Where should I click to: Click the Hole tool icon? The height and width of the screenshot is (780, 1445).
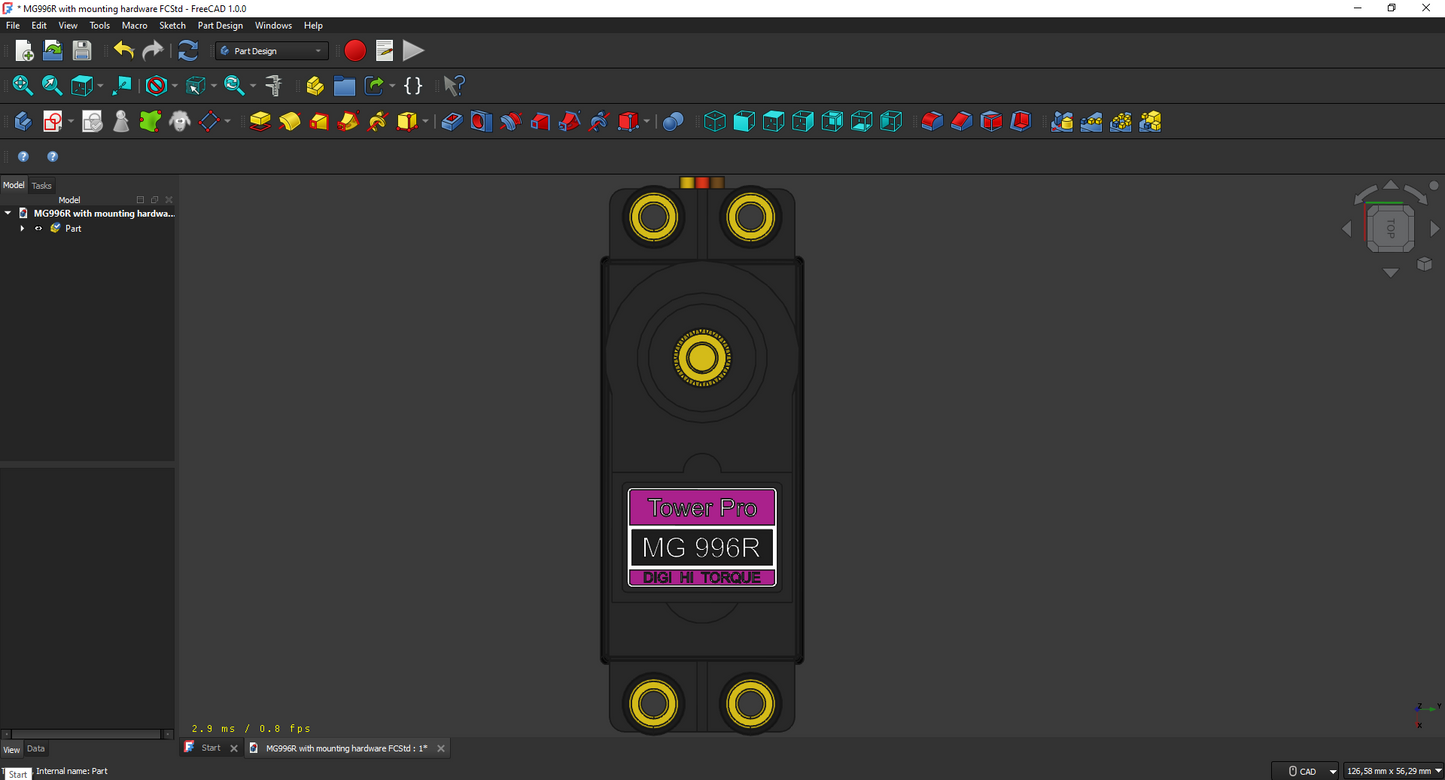pos(481,121)
